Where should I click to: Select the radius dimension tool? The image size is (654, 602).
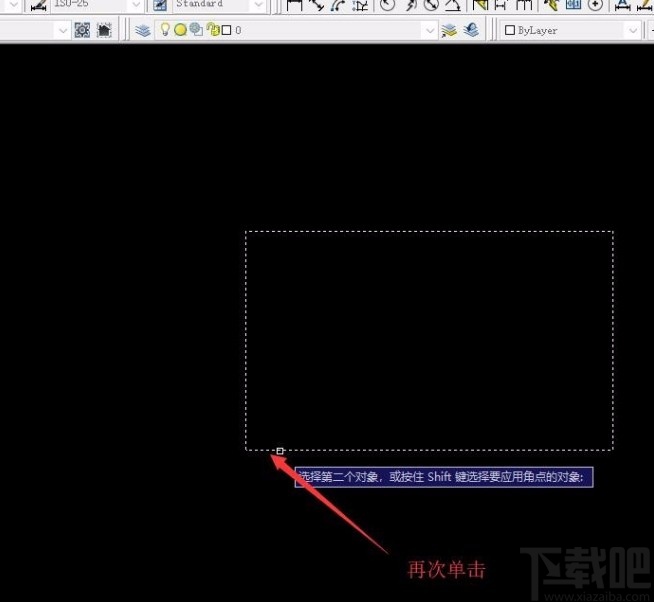pyautogui.click(x=387, y=5)
